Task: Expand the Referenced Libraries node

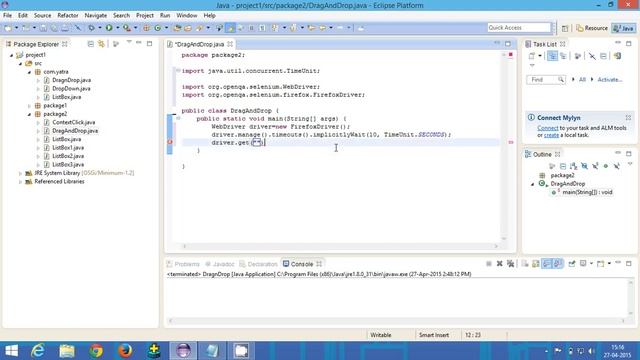Action: [x=20, y=182]
